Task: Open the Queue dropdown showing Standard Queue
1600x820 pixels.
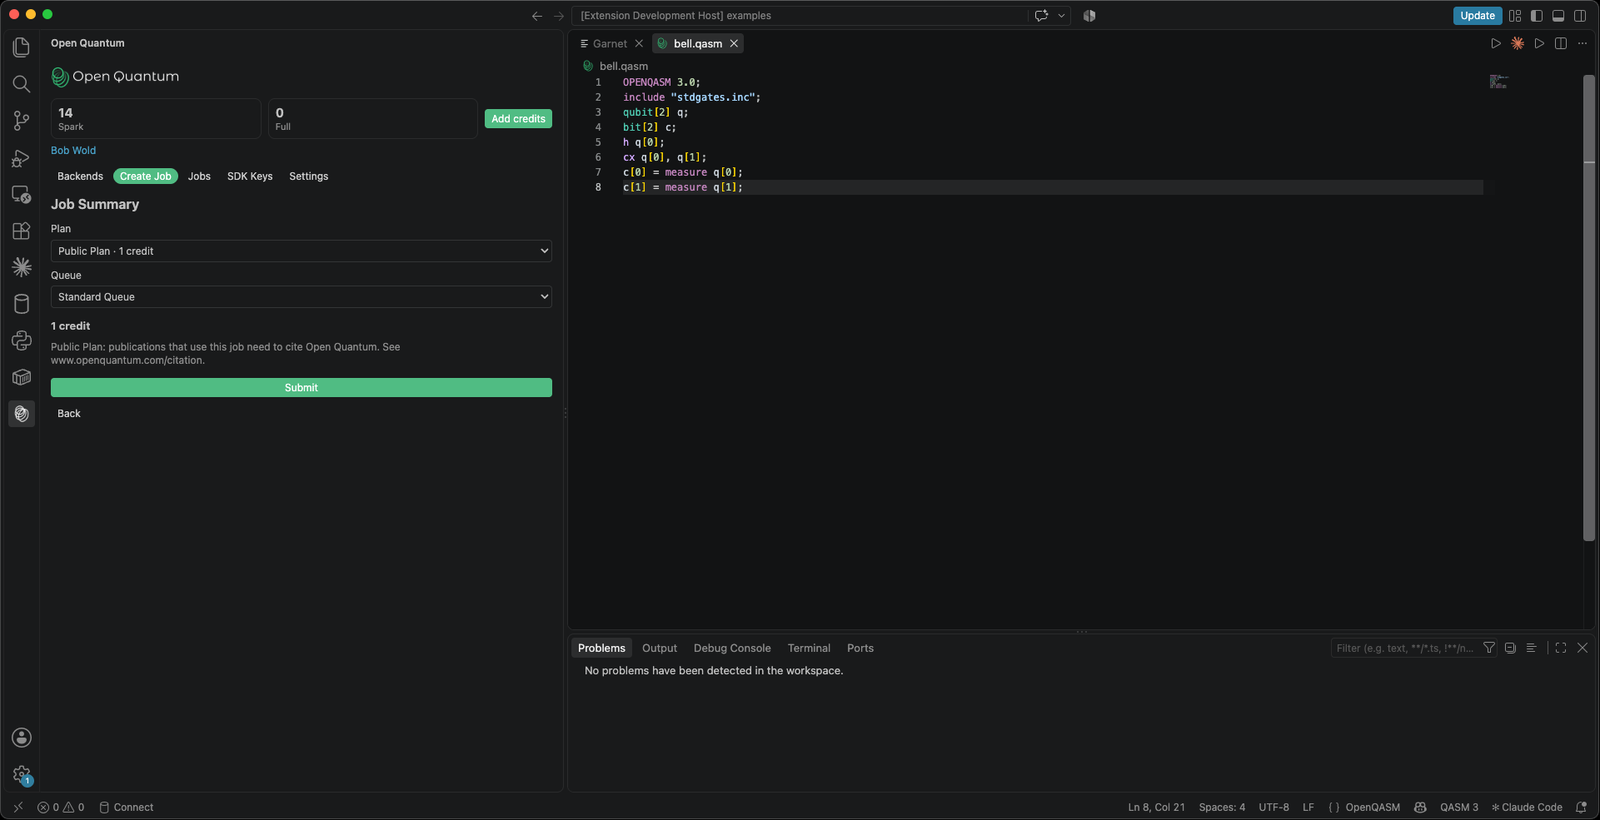Action: point(301,297)
